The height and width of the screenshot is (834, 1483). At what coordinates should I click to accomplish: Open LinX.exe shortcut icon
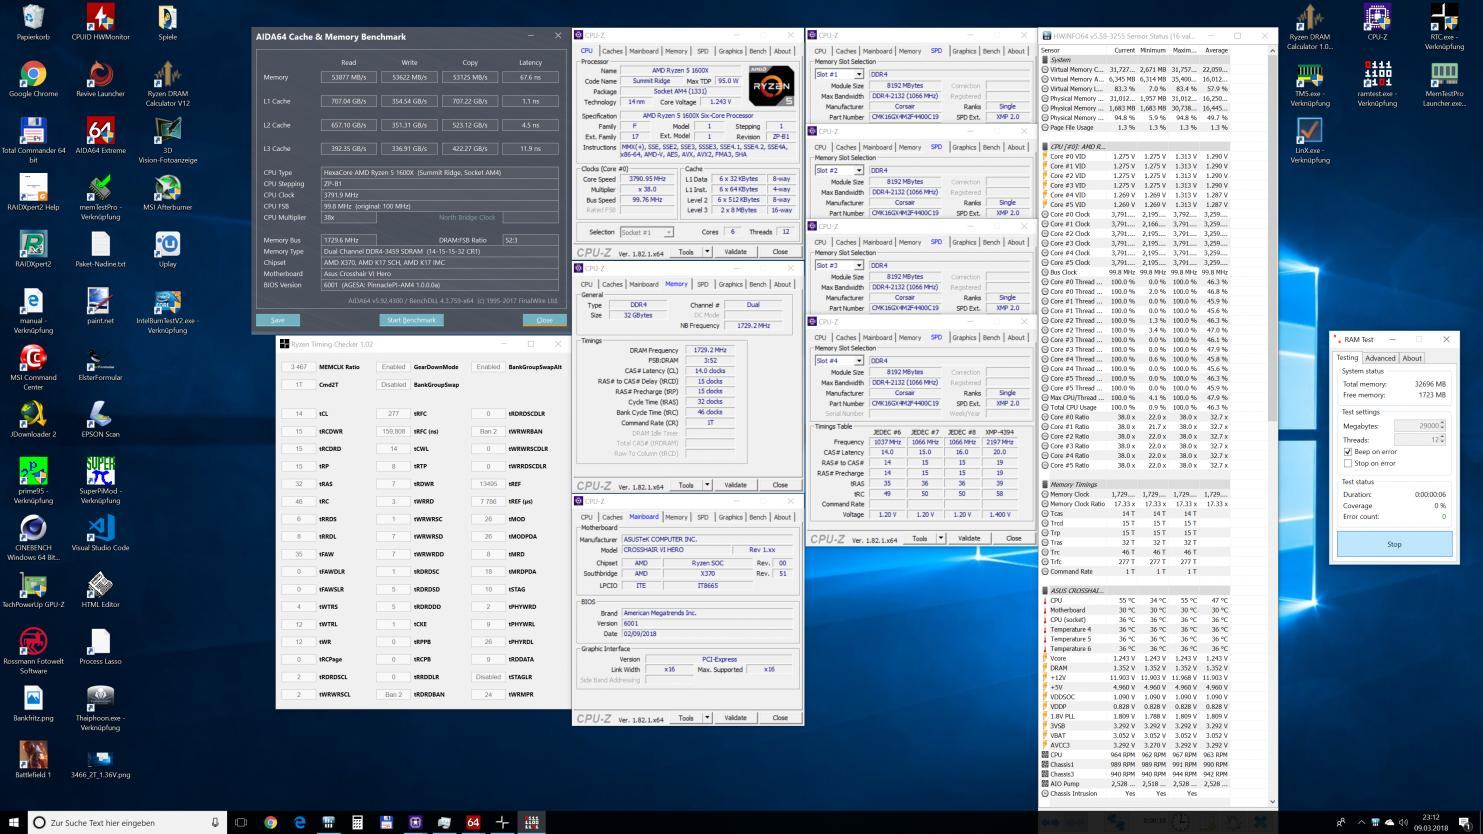click(x=1310, y=140)
